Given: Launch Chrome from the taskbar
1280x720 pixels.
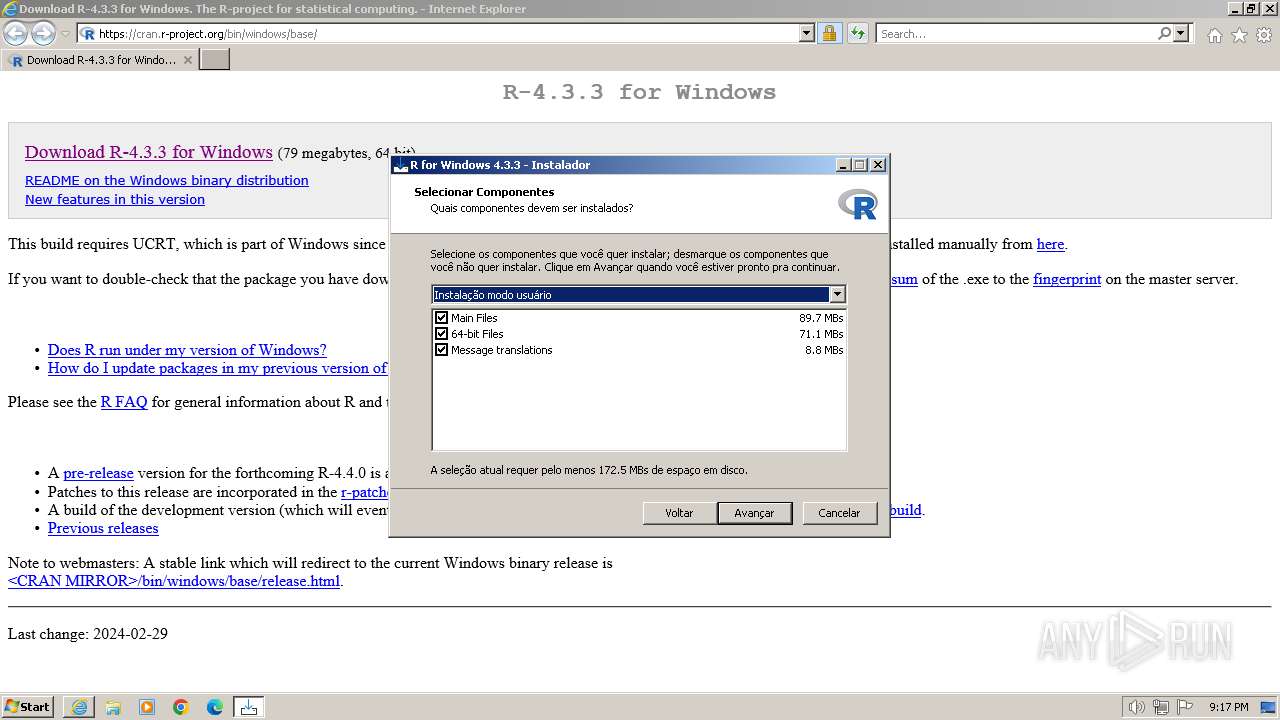Looking at the screenshot, I should pyautogui.click(x=181, y=707).
